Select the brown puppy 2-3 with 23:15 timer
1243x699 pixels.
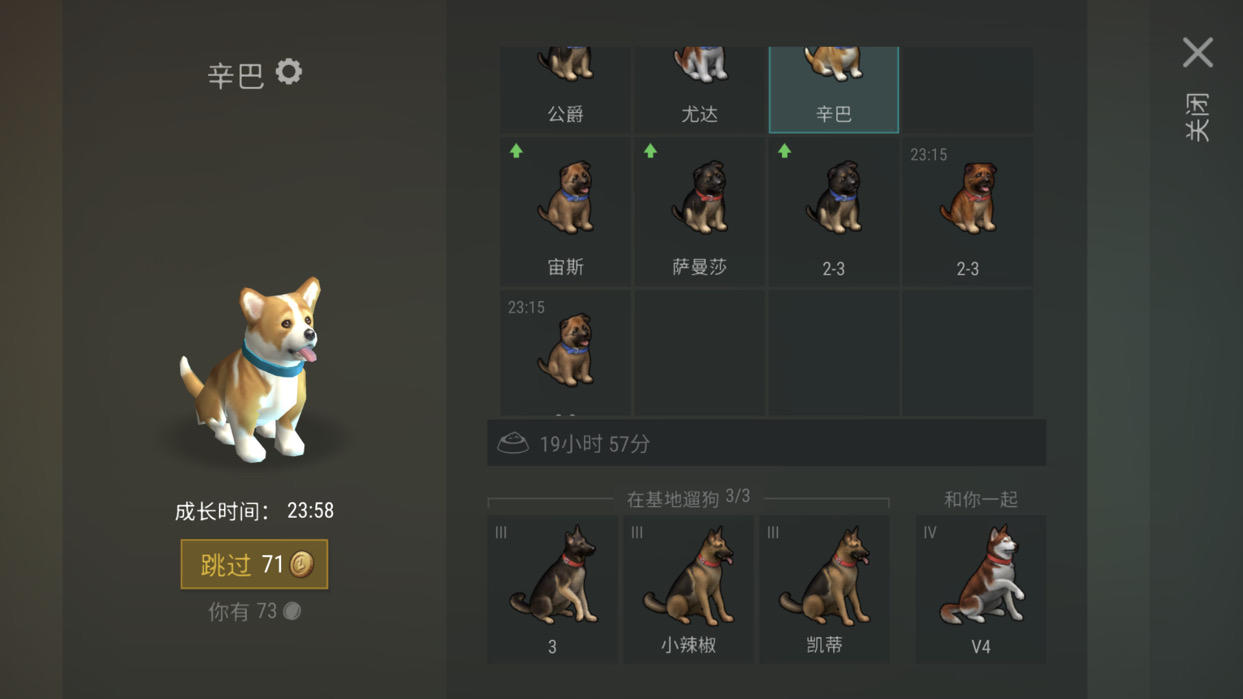(967, 212)
